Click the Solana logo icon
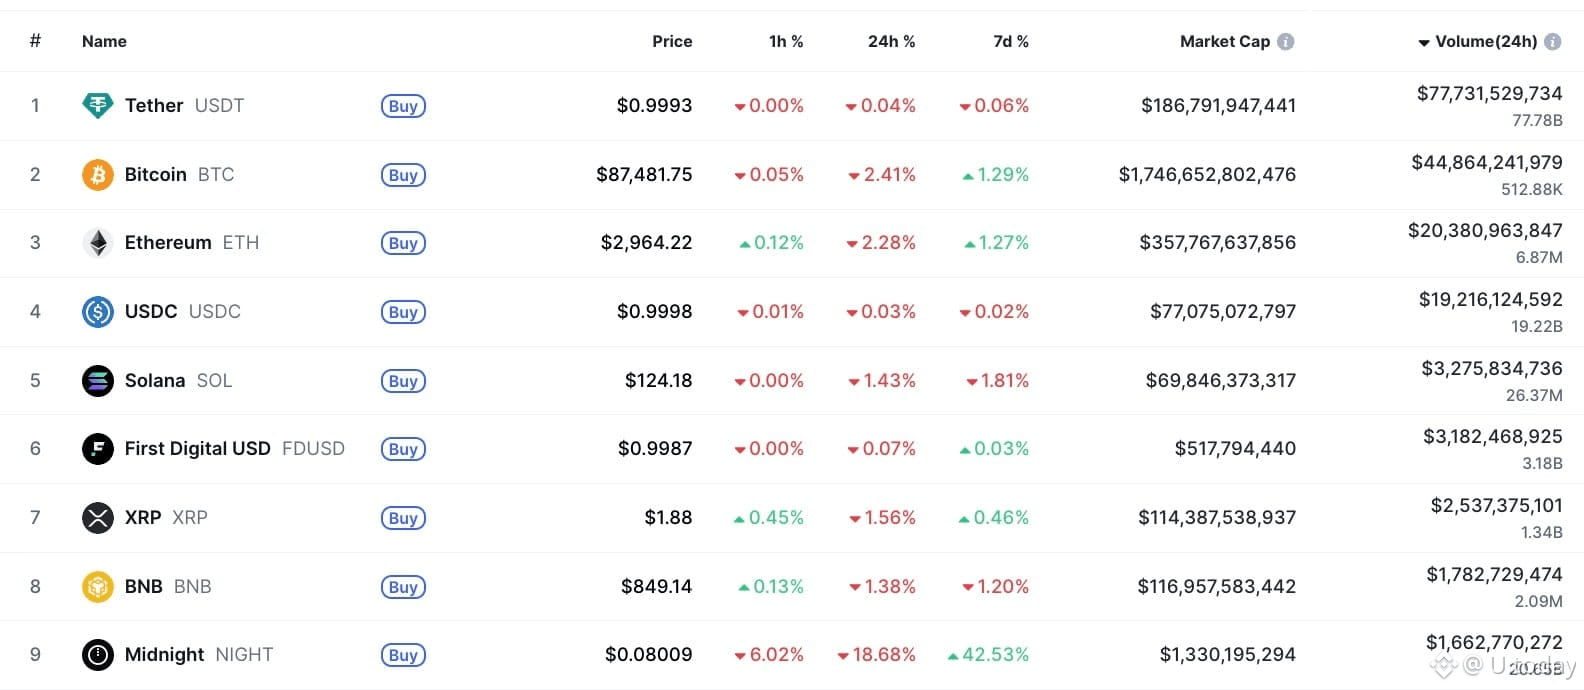This screenshot has height=690, width=1584. click(97, 381)
